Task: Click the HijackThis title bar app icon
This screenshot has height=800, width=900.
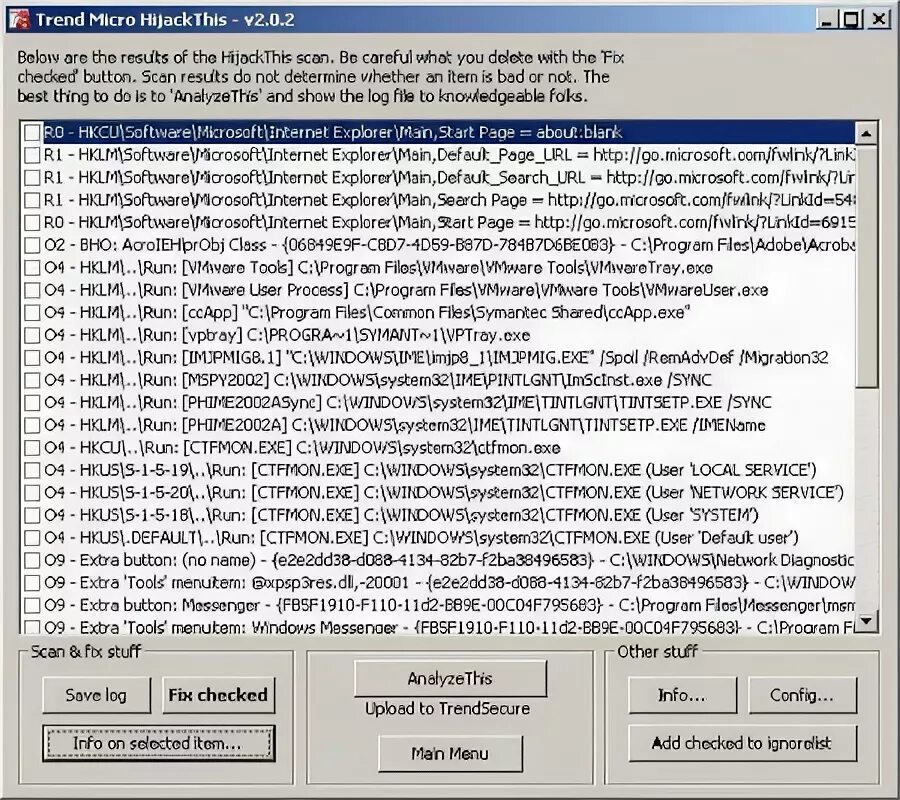Action: click(x=19, y=20)
